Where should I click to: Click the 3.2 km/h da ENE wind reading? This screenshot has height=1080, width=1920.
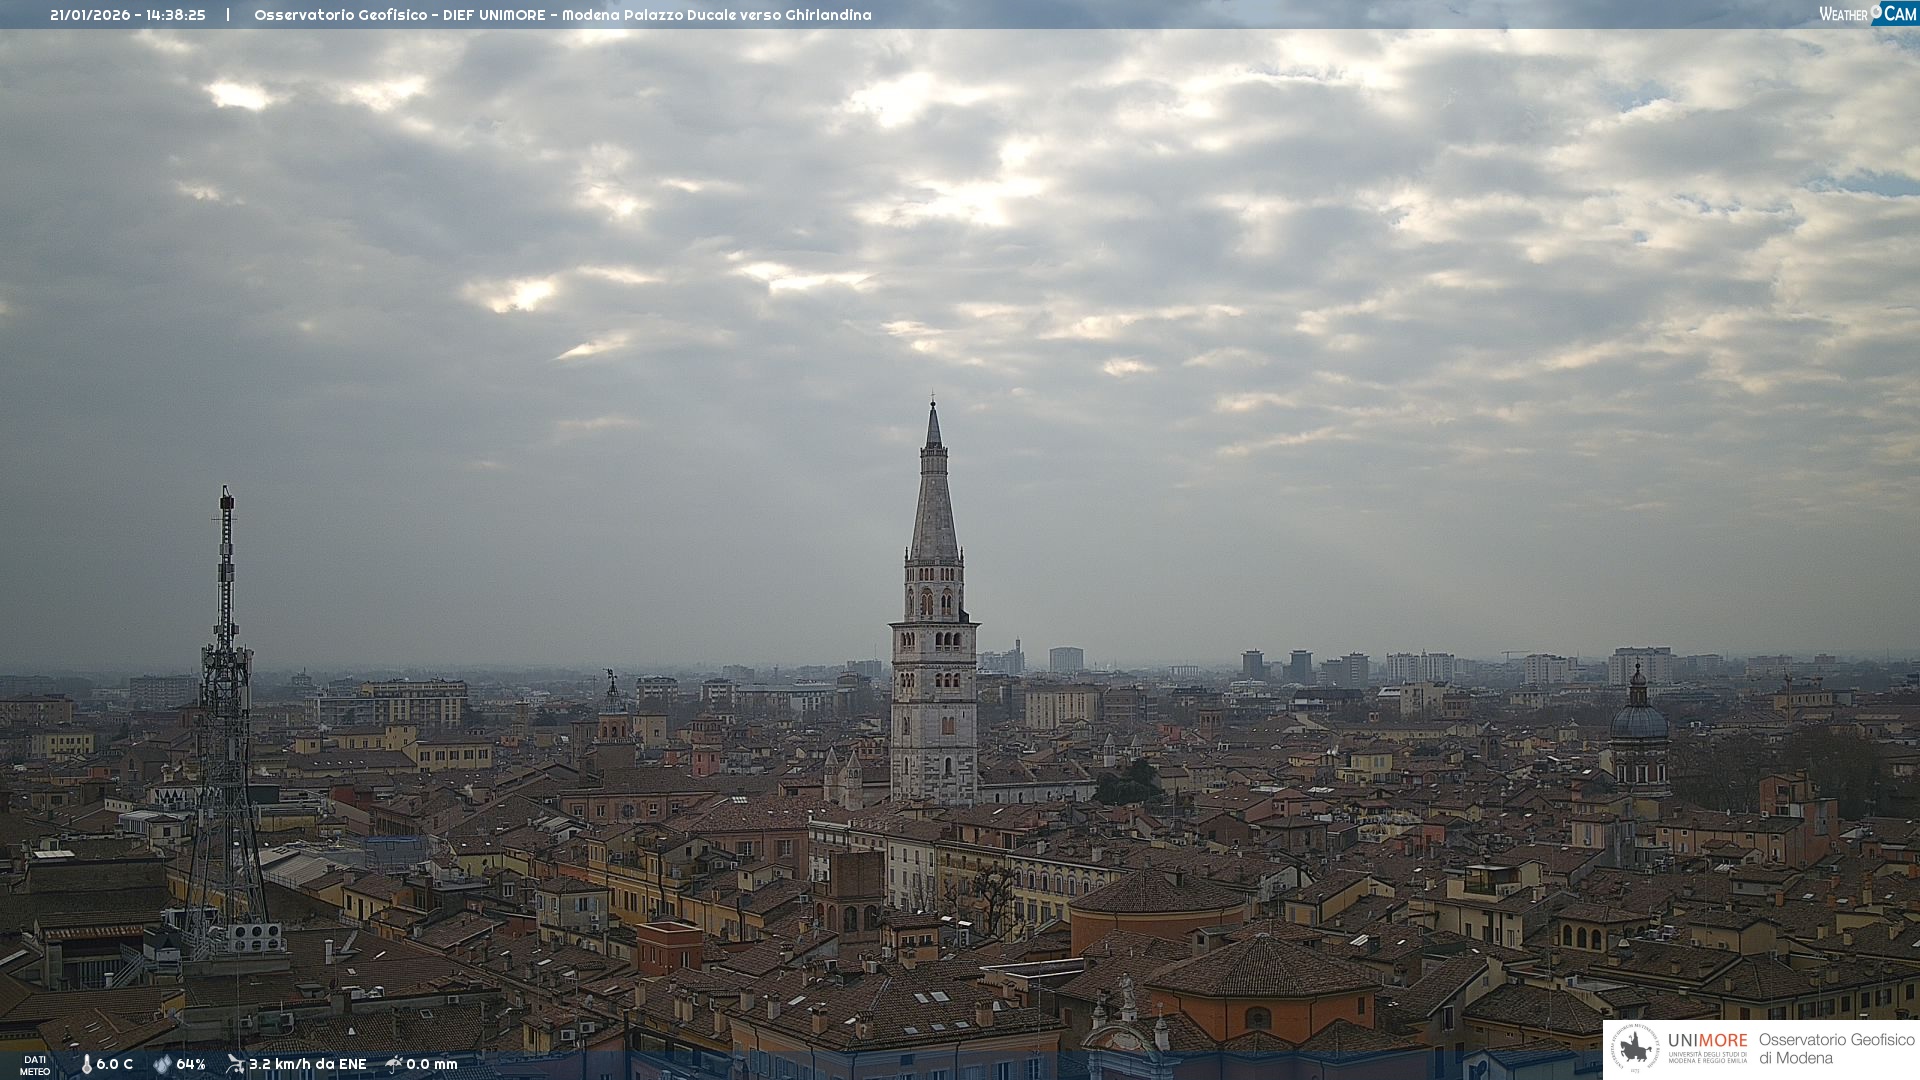pyautogui.click(x=307, y=1064)
